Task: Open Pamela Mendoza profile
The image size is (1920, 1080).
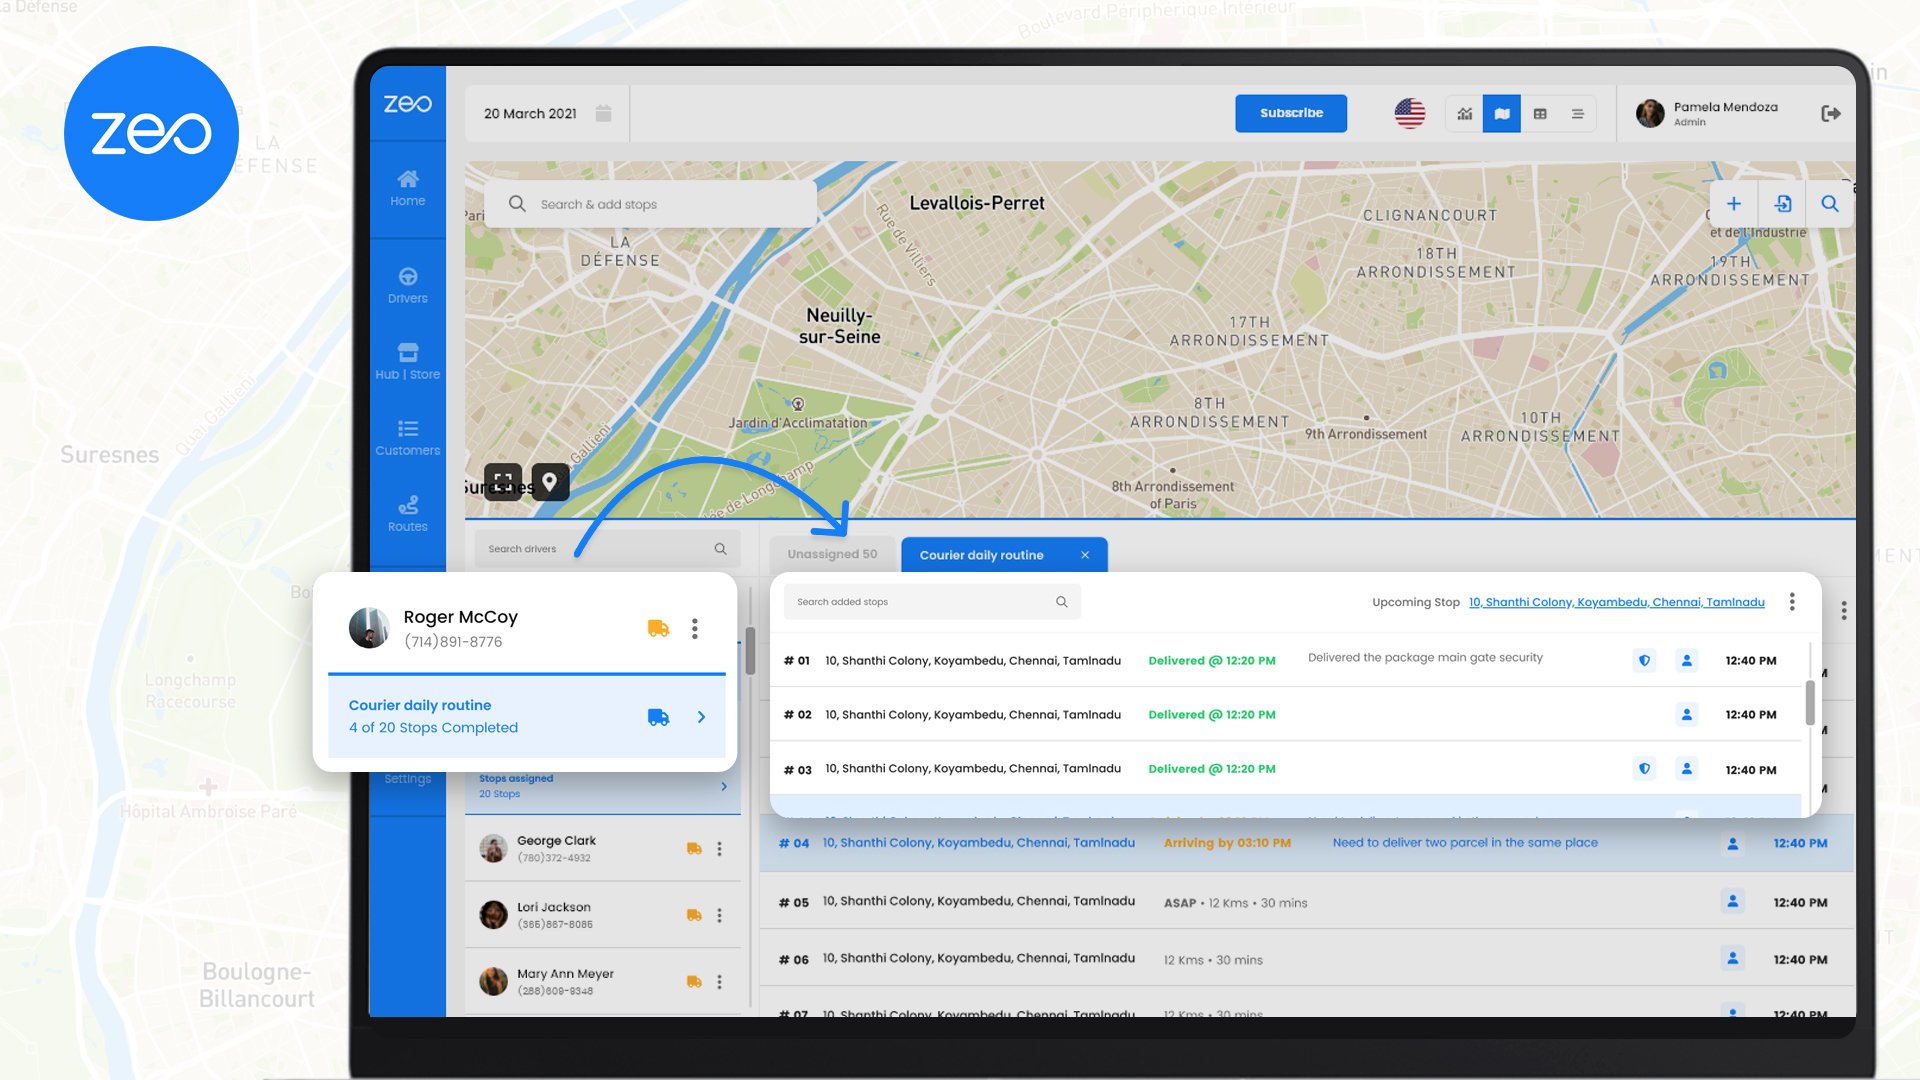Action: [1708, 113]
